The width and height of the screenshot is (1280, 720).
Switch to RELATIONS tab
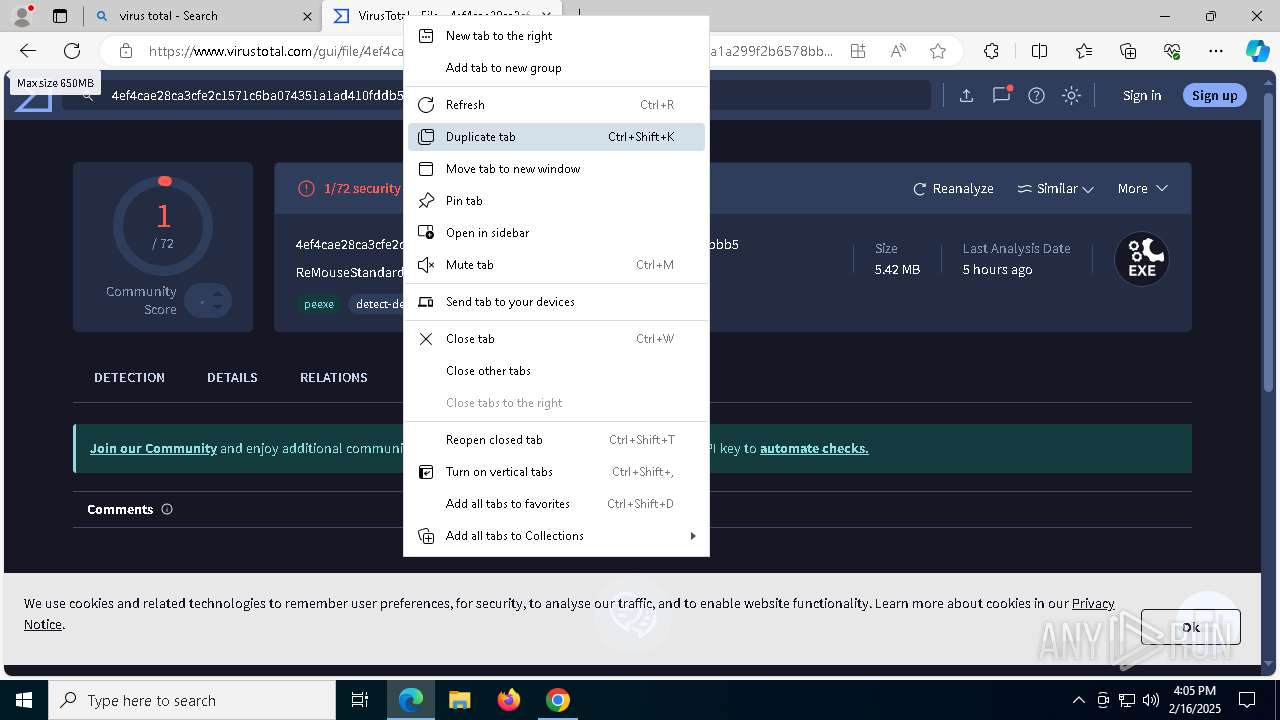(x=333, y=377)
